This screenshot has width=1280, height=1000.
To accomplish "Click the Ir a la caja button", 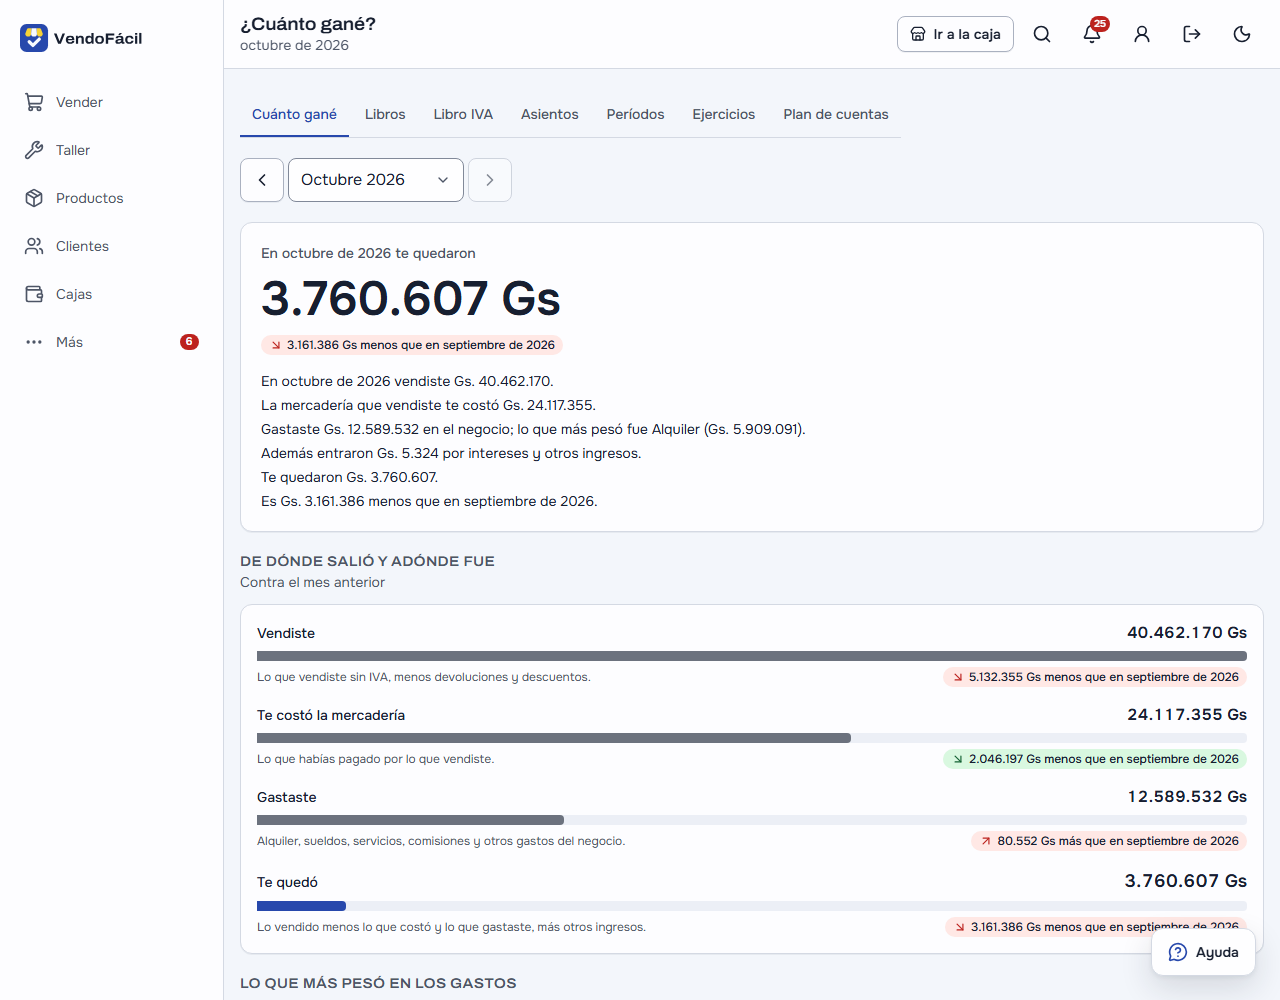I will 955,34.
